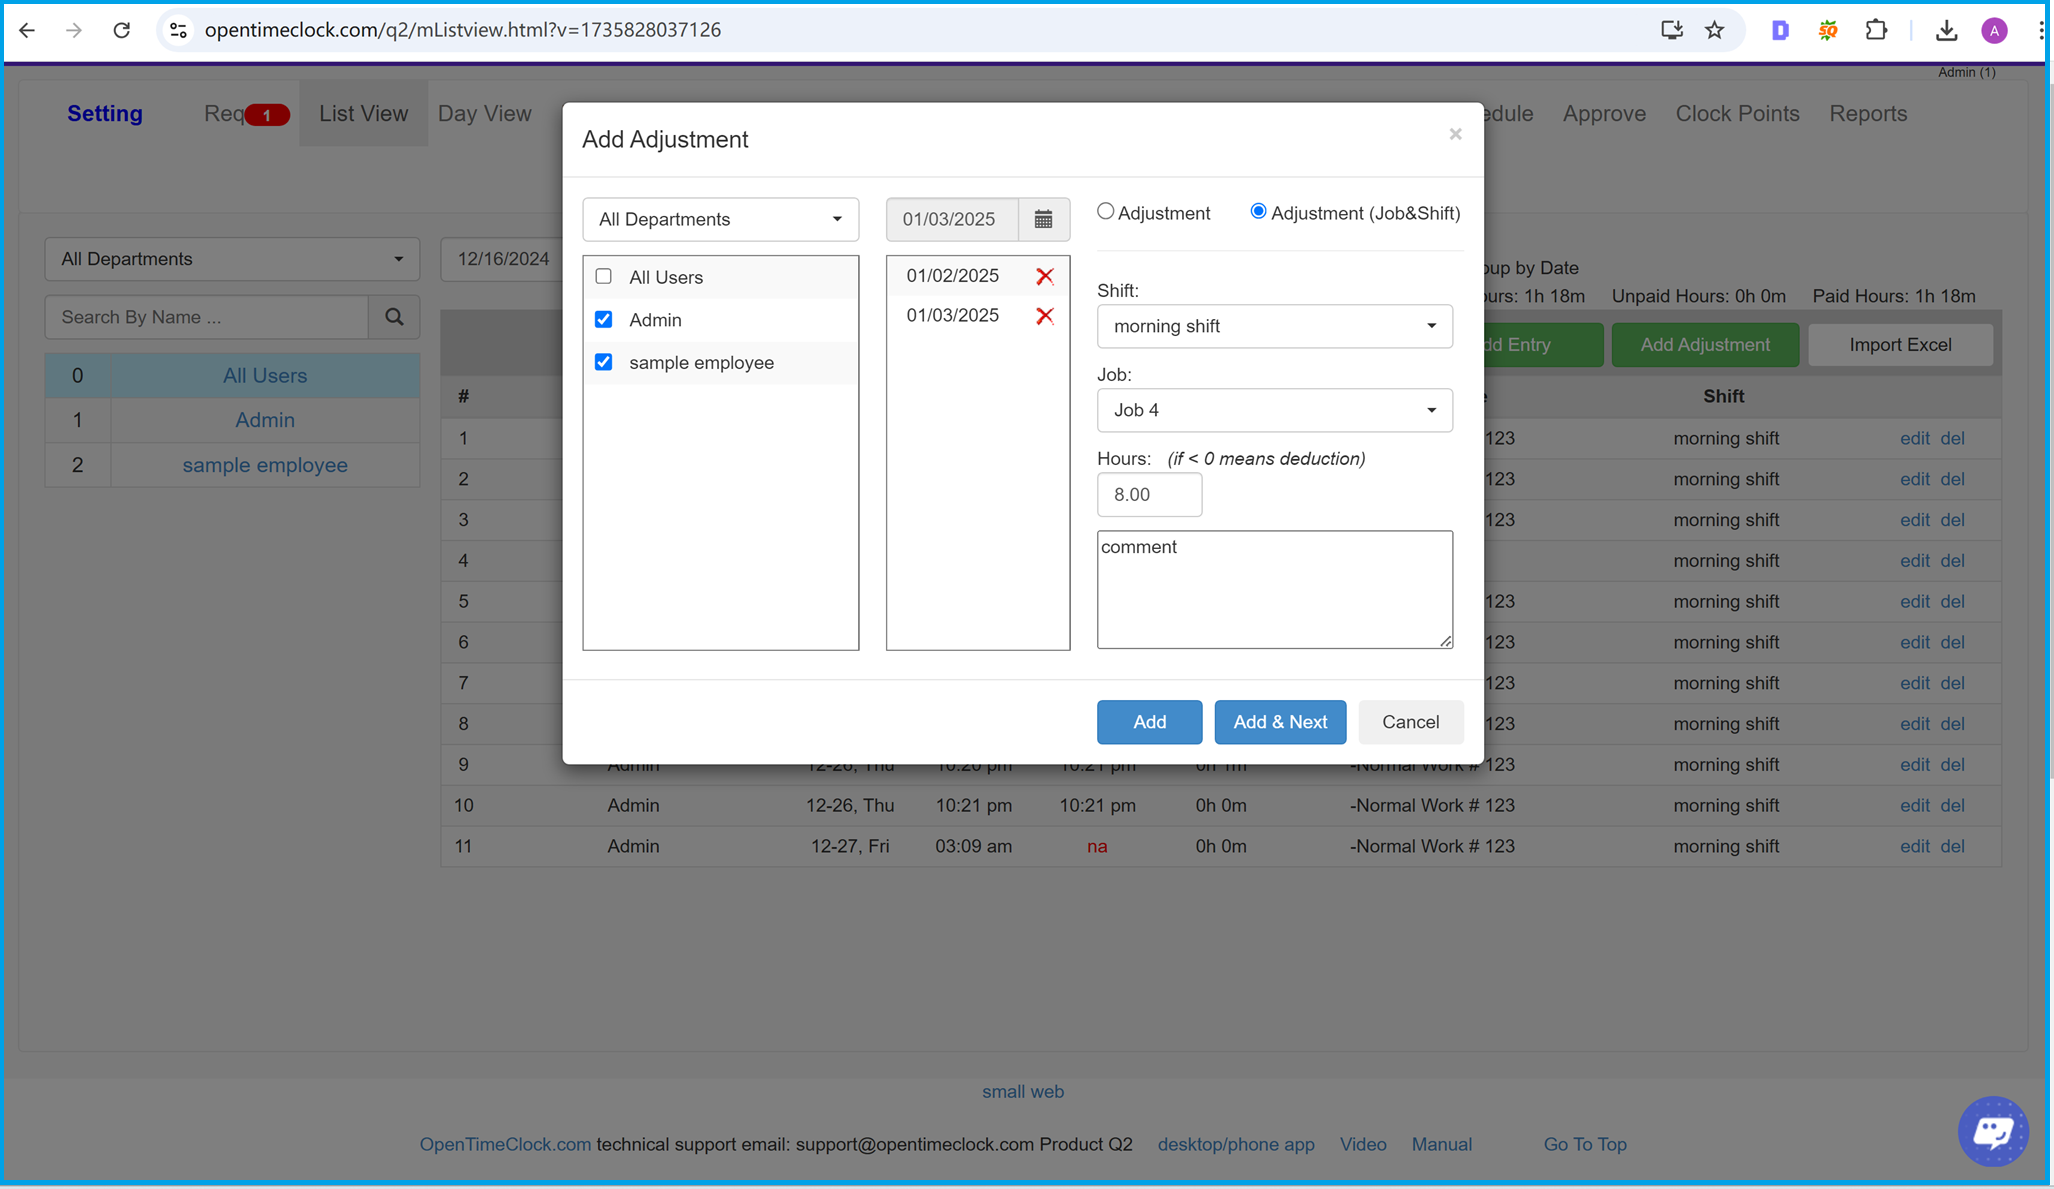
Task: Open the calendar date picker icon
Action: [1043, 219]
